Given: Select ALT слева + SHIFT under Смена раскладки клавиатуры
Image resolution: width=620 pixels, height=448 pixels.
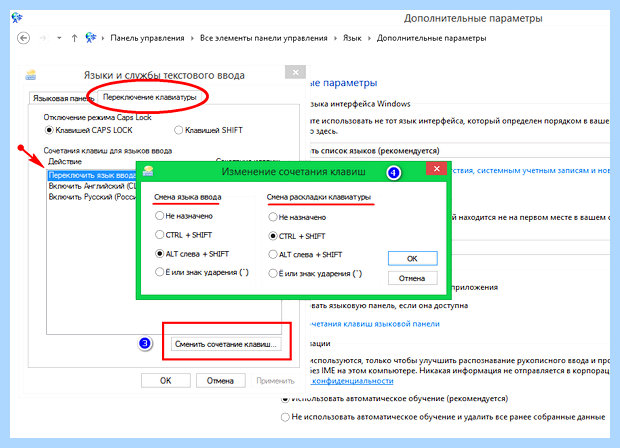Looking at the screenshot, I should coord(305,255).
